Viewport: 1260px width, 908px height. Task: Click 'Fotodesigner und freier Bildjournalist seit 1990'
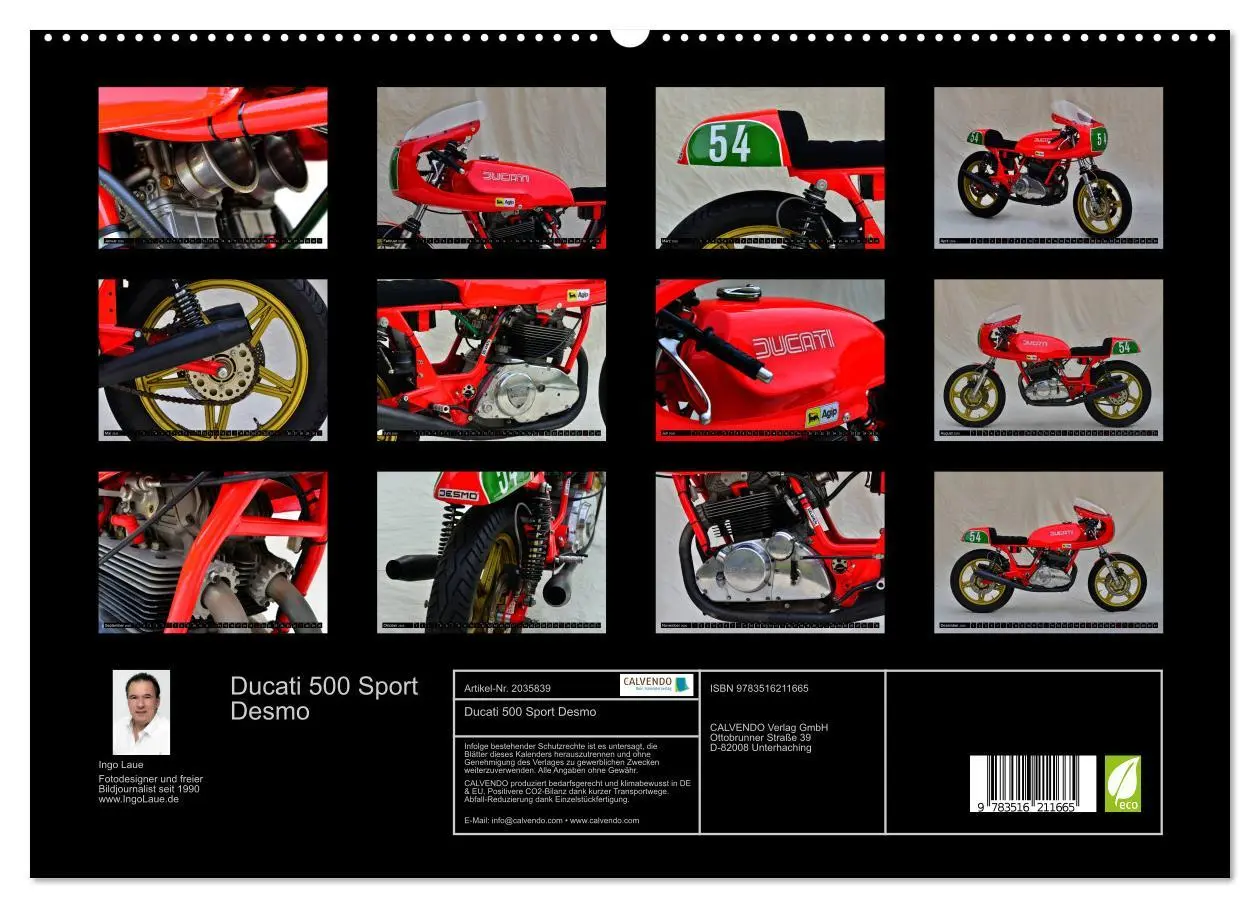(150, 783)
